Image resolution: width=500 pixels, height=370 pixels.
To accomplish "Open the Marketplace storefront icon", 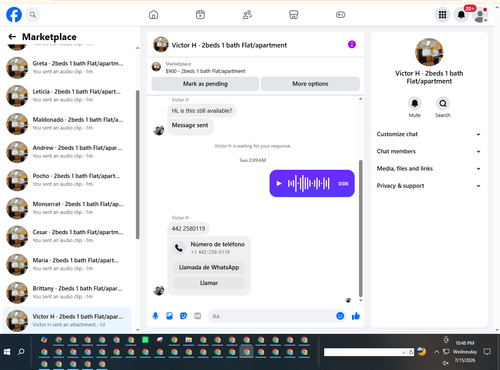I will pyautogui.click(x=293, y=15).
